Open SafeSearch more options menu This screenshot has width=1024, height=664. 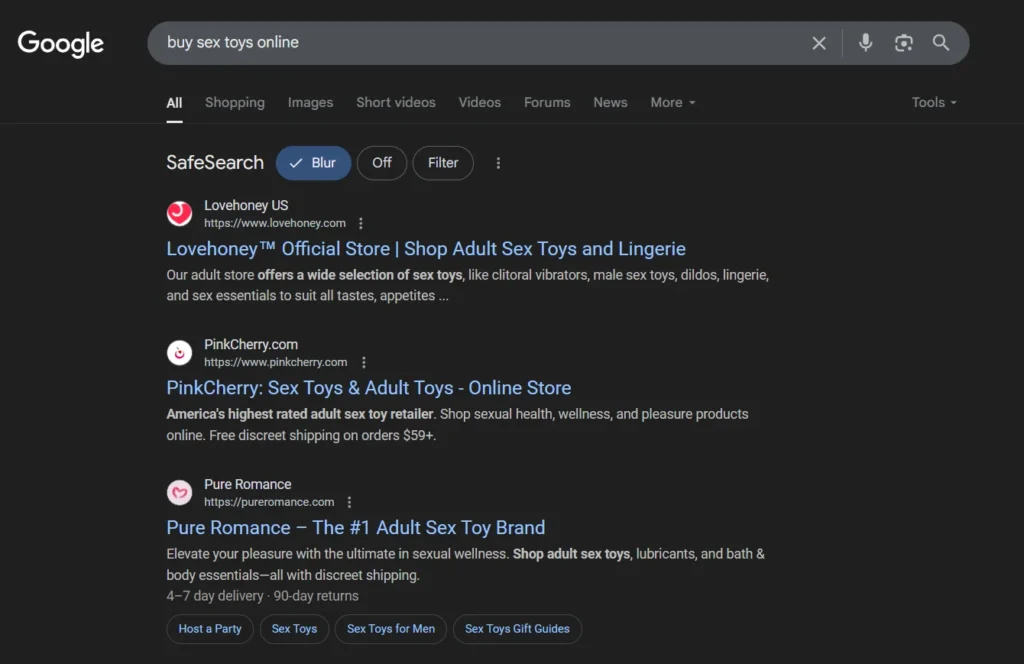tap(498, 163)
